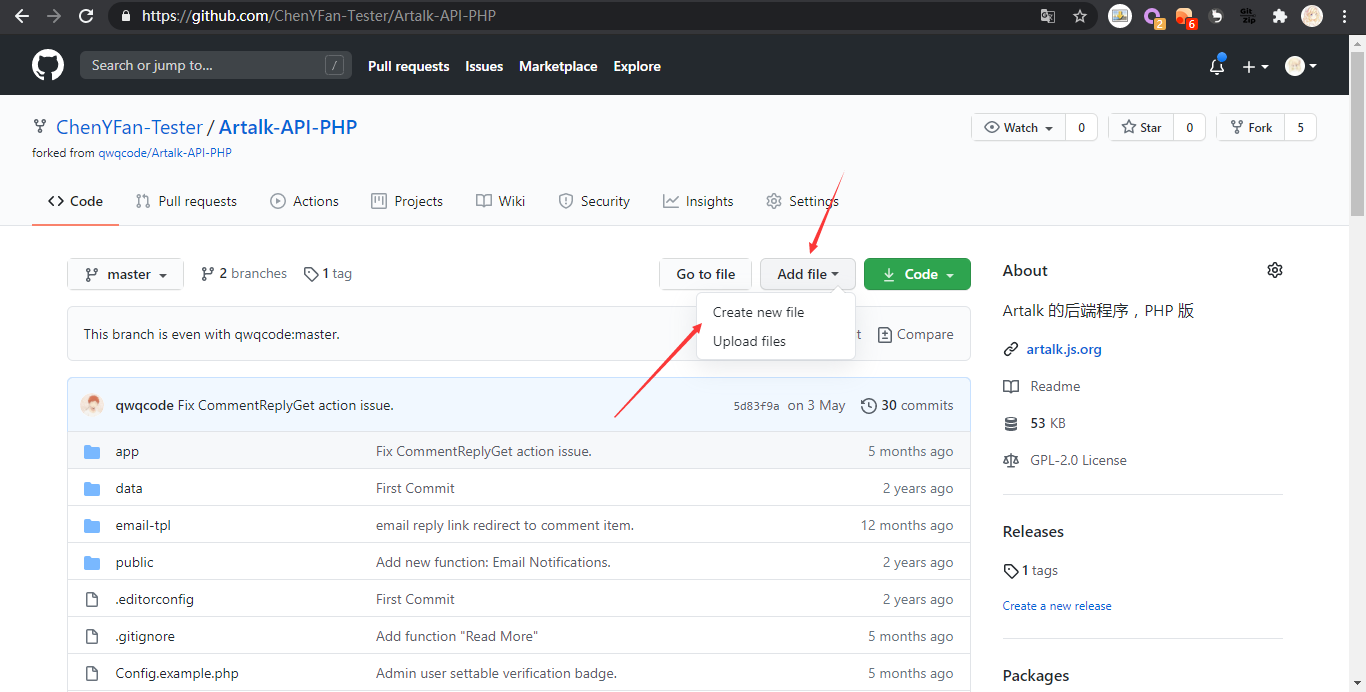Image resolution: width=1366 pixels, height=692 pixels.
Task: Open Artalk-API-PHP repository link
Action: (x=288, y=127)
